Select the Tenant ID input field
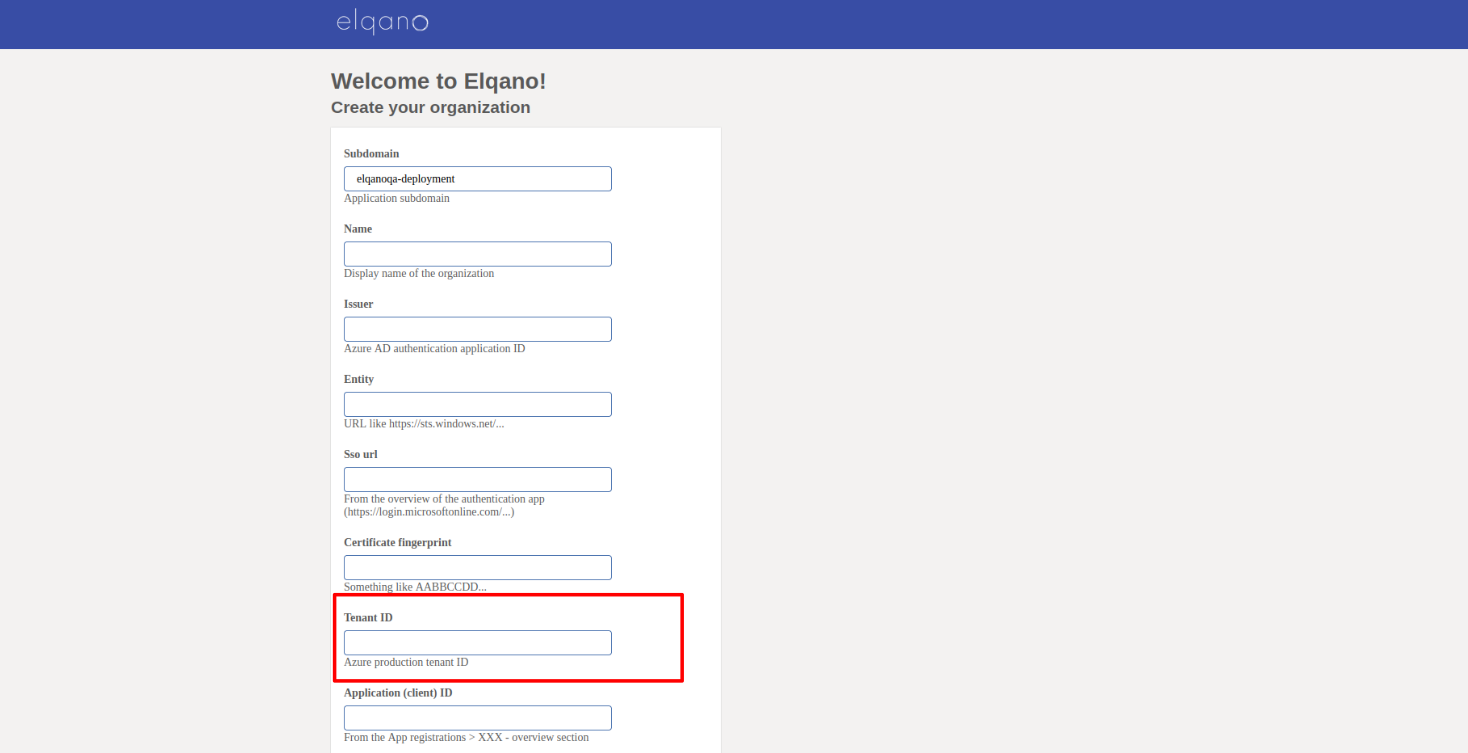The width and height of the screenshot is (1468, 753). click(478, 642)
